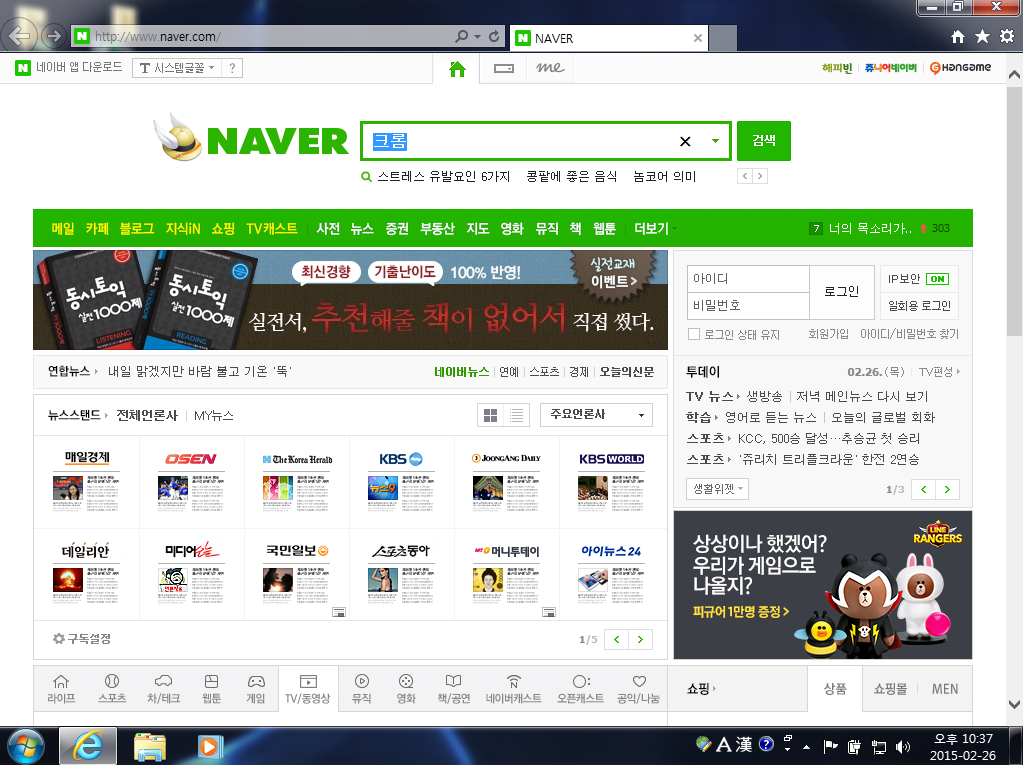Click the page scrollbar down arrow
The height and width of the screenshot is (765, 1023).
pos(1015,704)
